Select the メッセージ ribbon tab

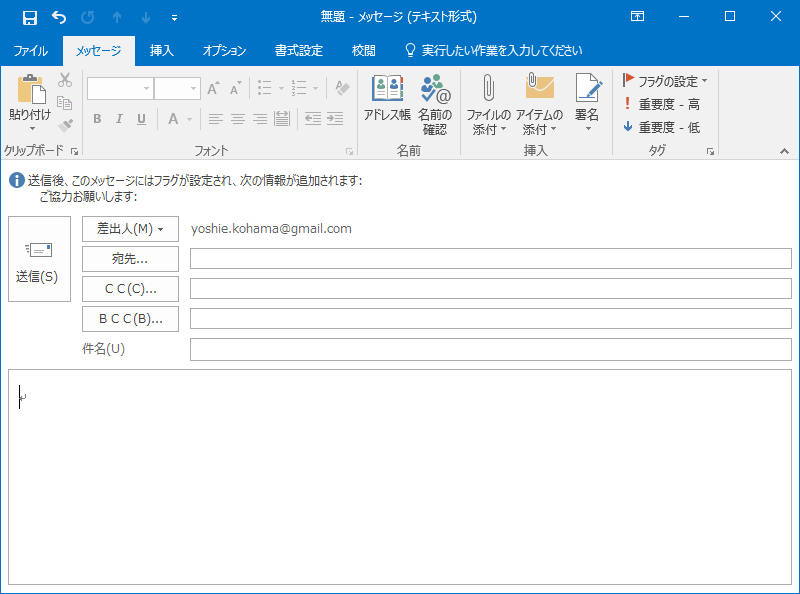98,51
